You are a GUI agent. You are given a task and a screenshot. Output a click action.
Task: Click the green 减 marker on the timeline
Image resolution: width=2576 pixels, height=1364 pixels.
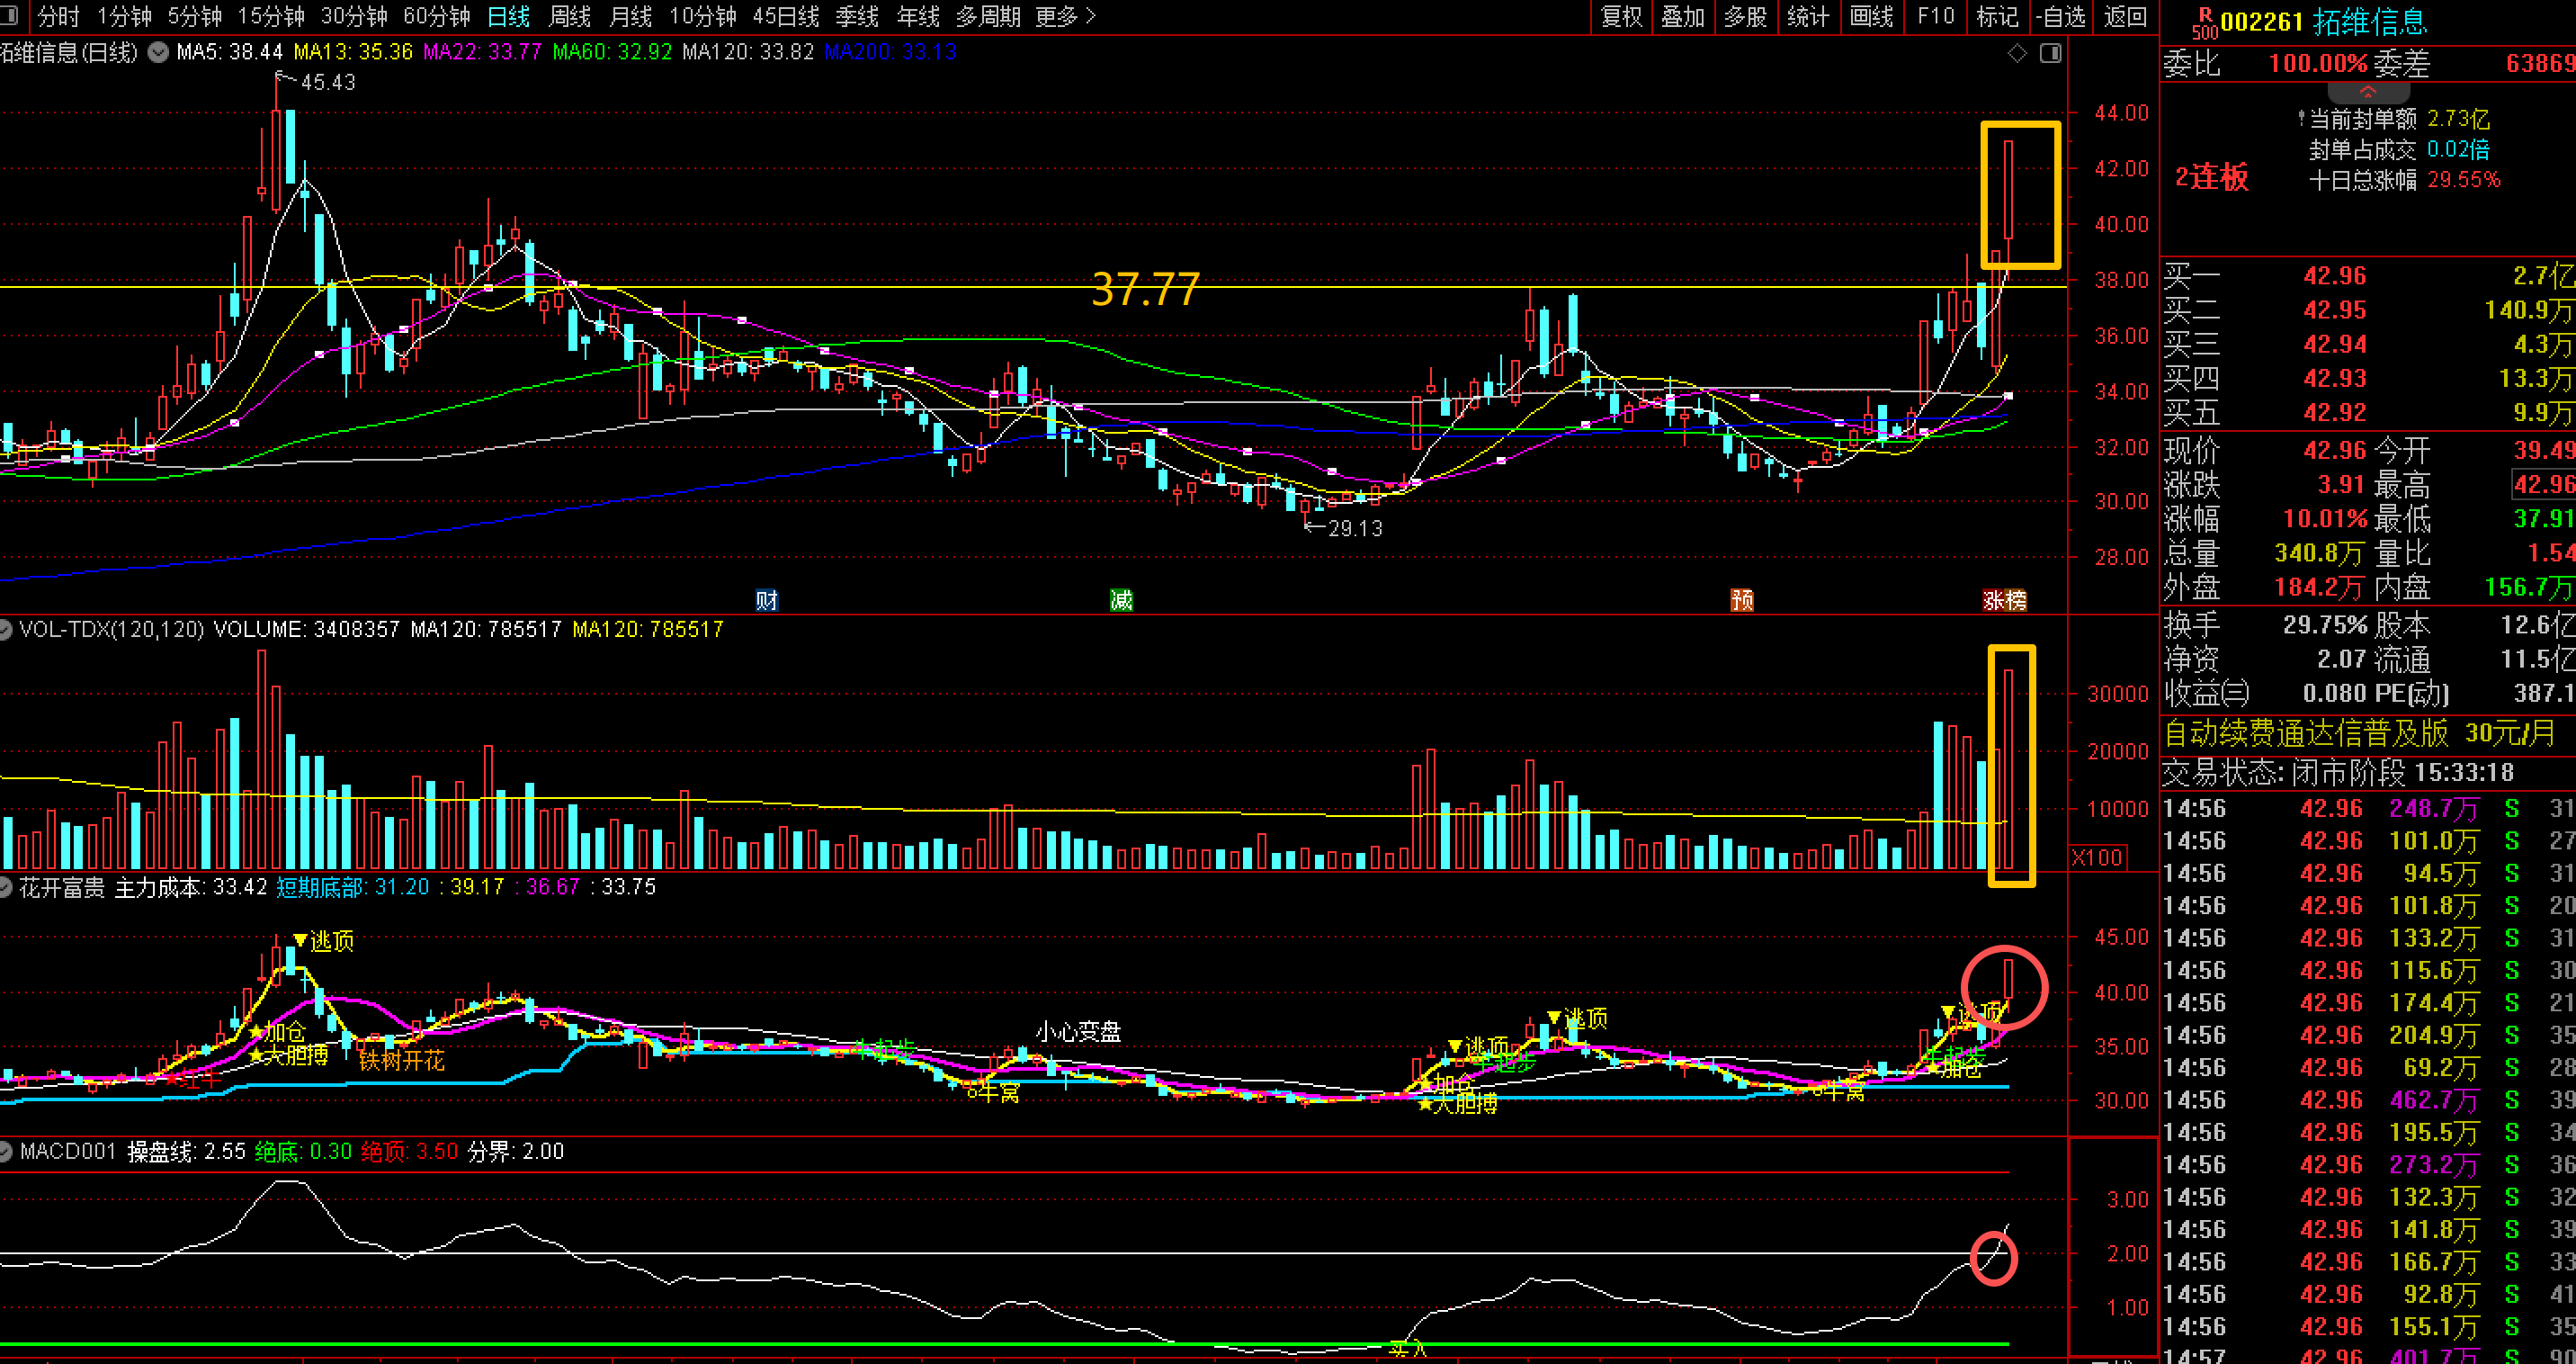(1121, 600)
